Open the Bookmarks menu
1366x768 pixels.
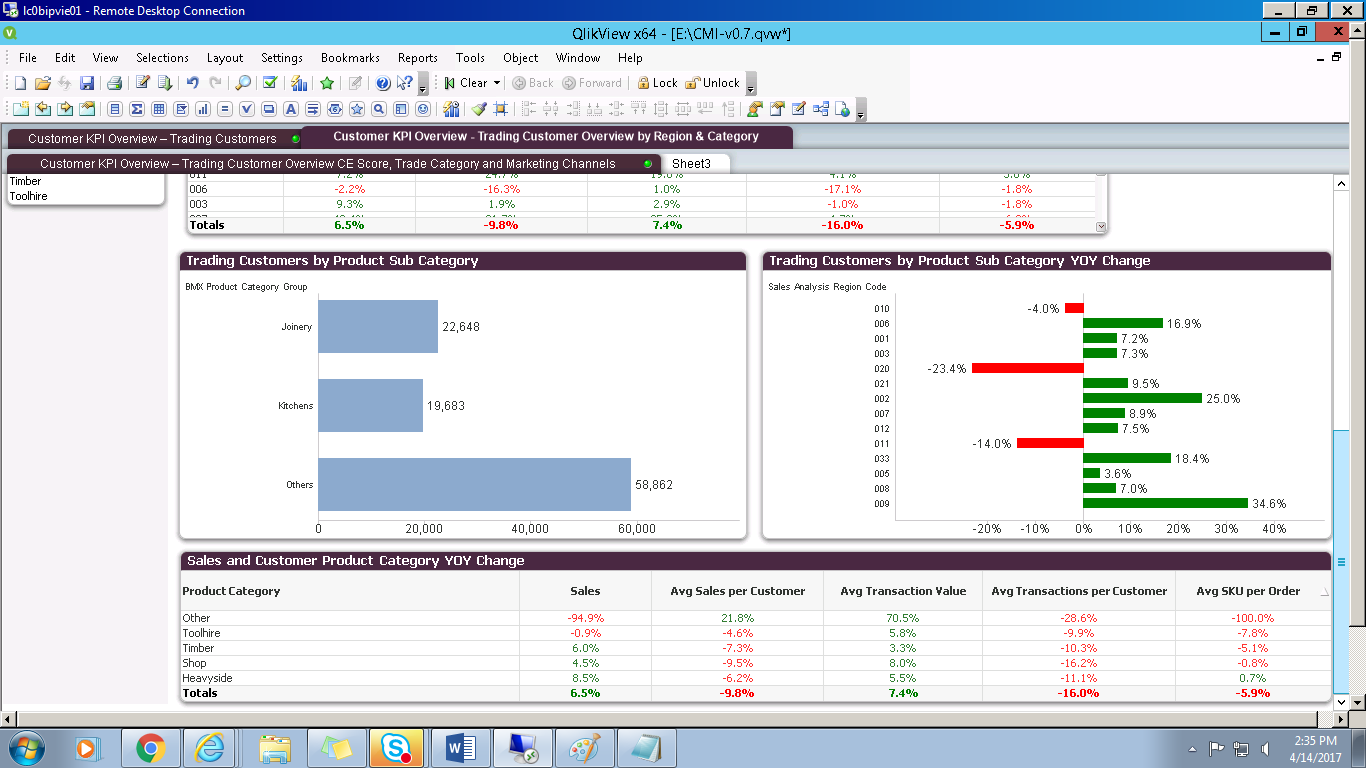click(350, 58)
